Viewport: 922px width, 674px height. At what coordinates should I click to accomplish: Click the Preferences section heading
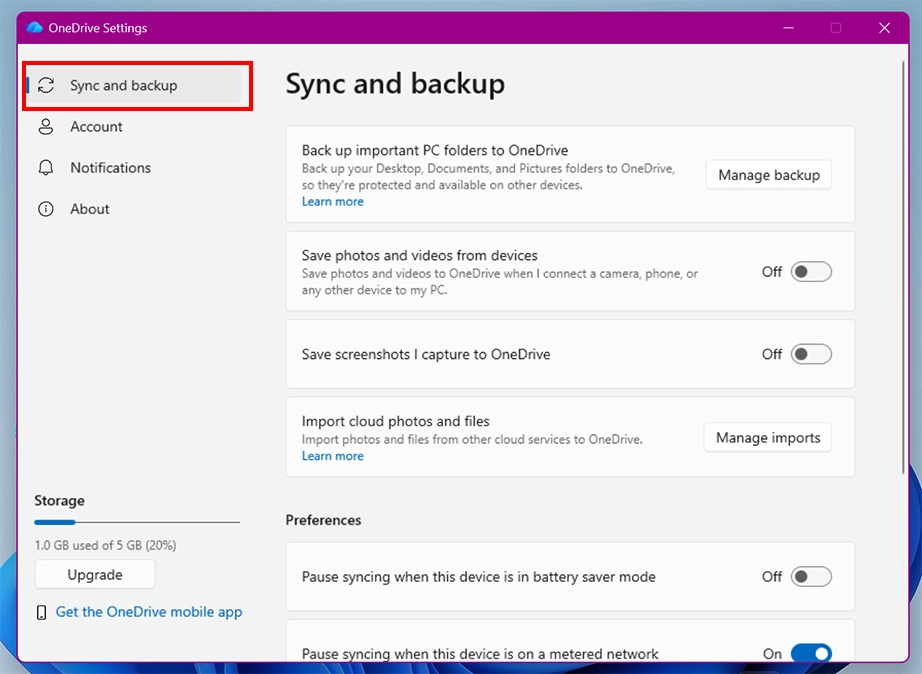click(323, 520)
